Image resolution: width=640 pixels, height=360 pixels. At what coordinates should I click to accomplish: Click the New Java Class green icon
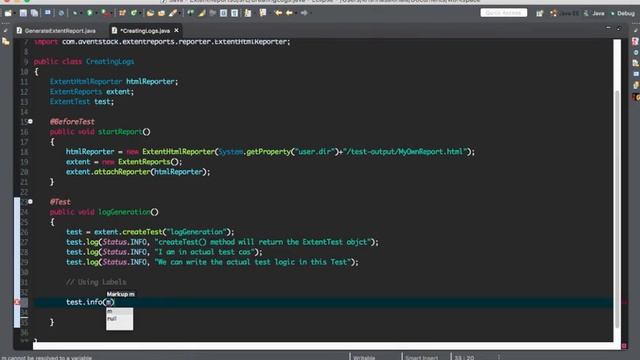(133, 13)
